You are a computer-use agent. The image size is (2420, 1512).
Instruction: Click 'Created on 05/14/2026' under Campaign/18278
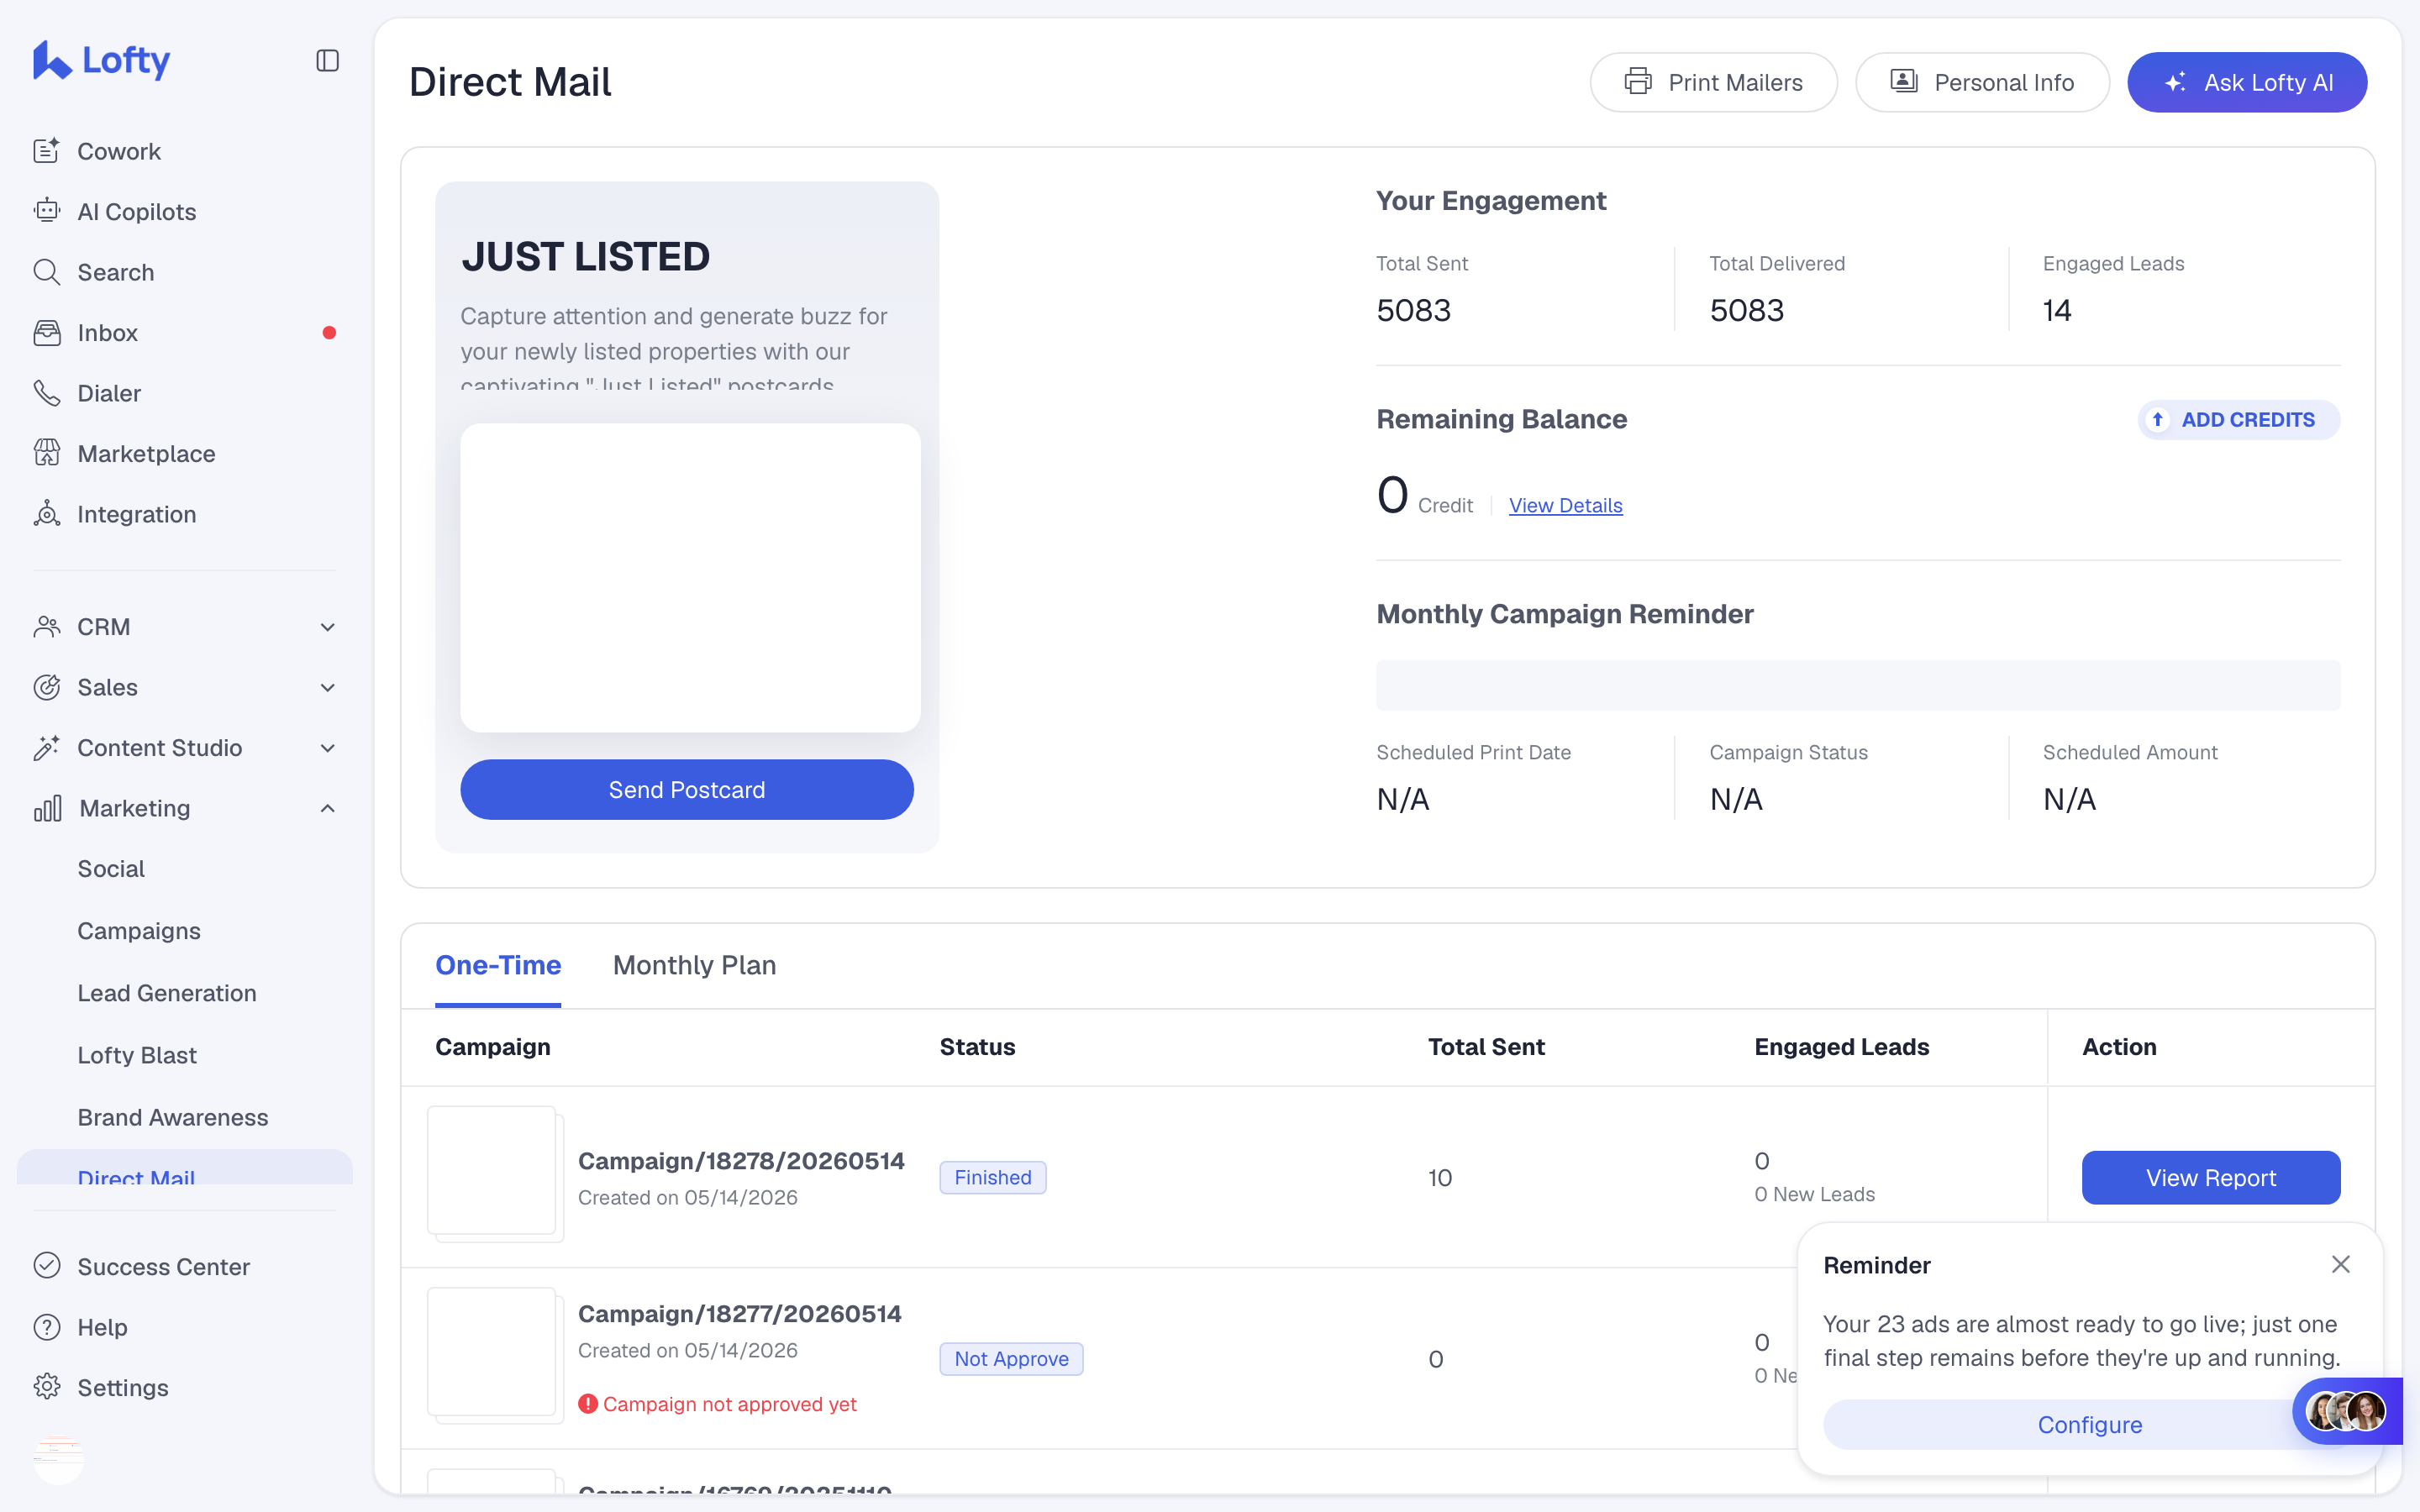(x=688, y=1198)
